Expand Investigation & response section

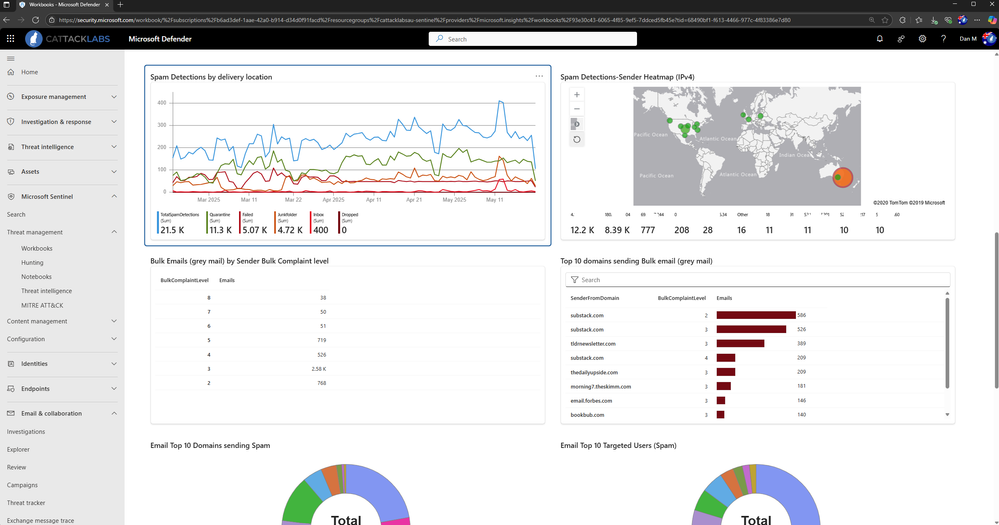[62, 122]
